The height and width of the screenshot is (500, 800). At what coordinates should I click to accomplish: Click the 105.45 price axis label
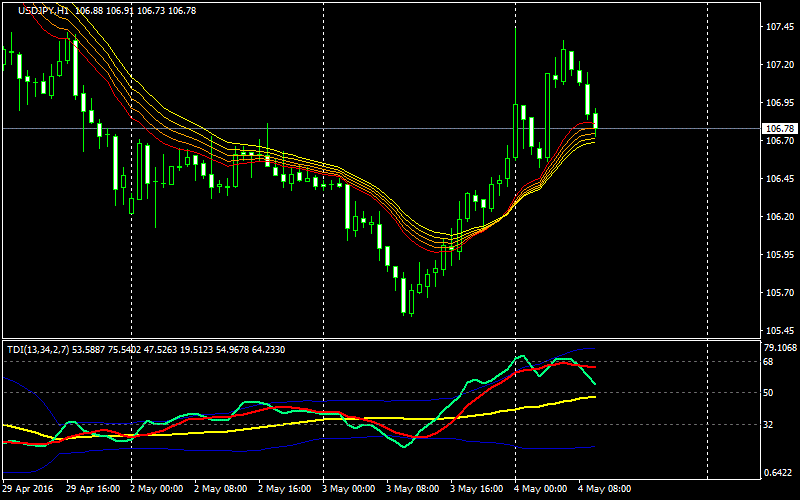pos(780,331)
